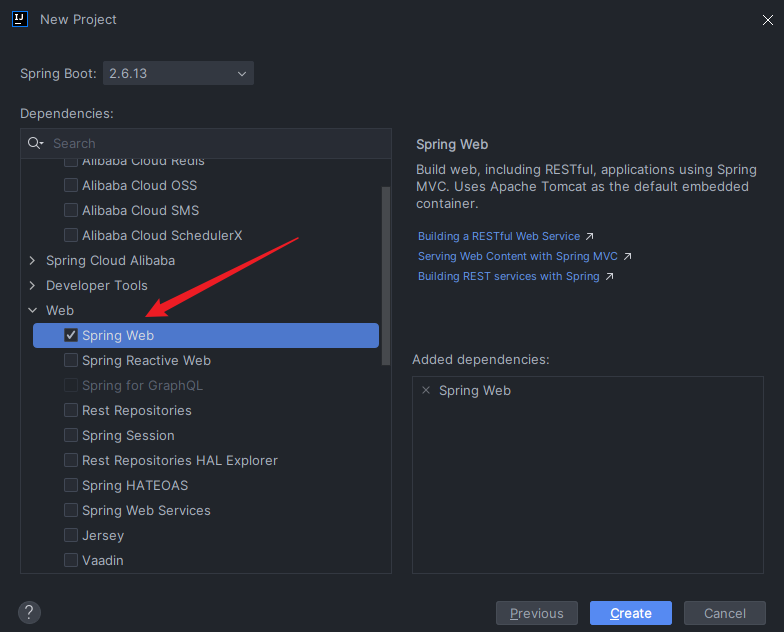
Task: Open Building REST services with Spring link
Action: point(508,276)
